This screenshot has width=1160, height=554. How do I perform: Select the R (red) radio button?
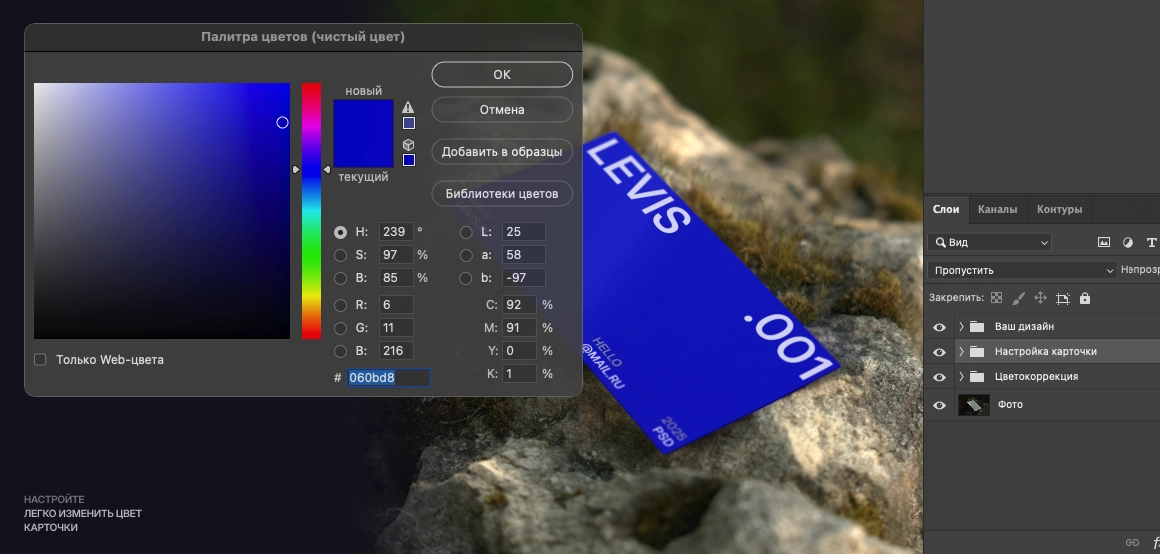click(341, 305)
